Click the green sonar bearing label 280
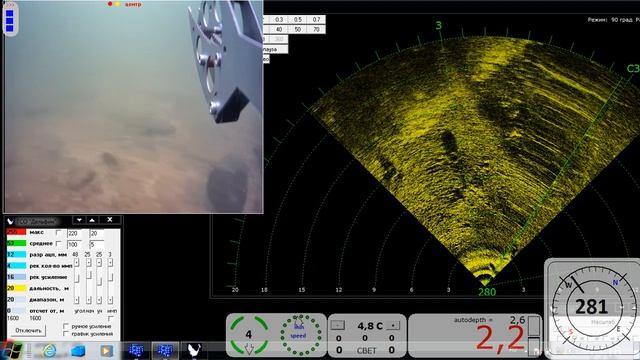Image resolution: width=640 pixels, height=360 pixels. [x=487, y=292]
